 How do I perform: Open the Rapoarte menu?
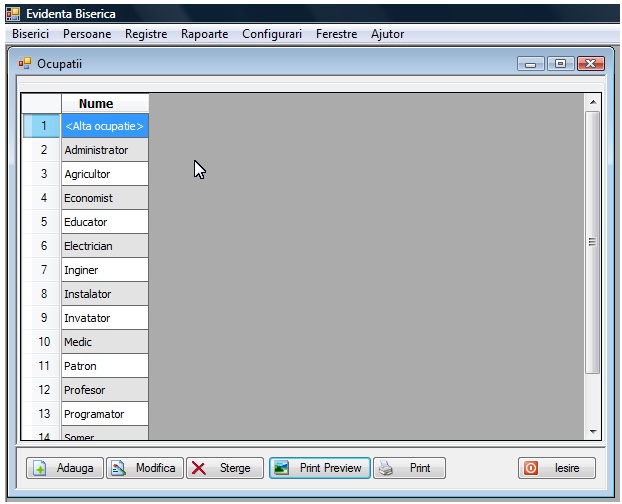point(204,34)
